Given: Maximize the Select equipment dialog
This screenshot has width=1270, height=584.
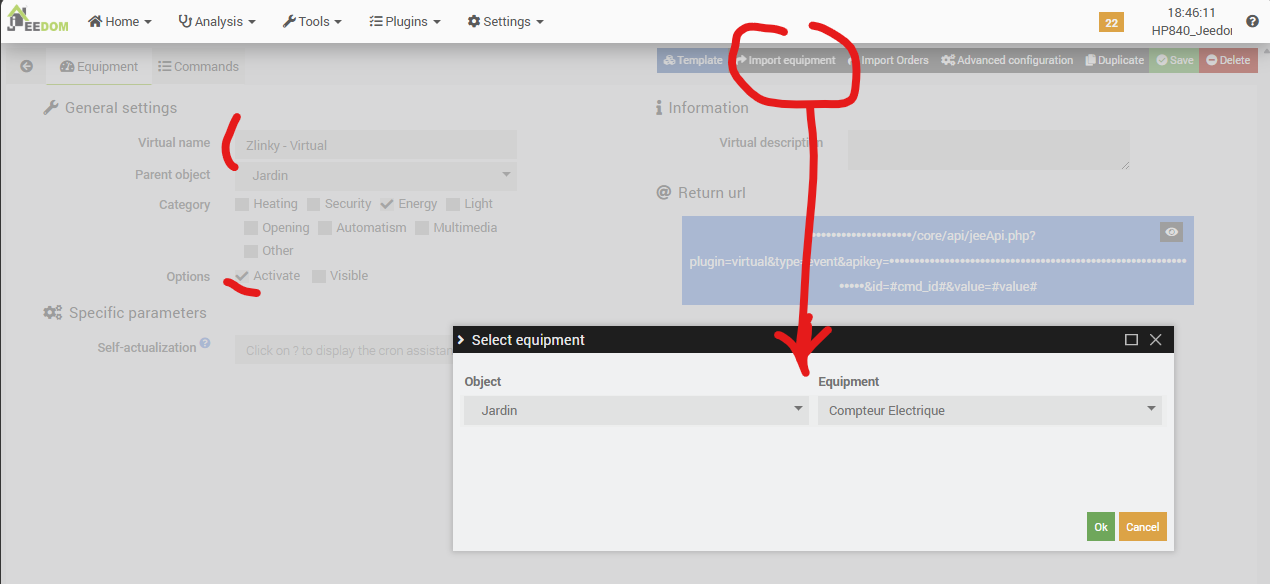Looking at the screenshot, I should click(x=1131, y=340).
